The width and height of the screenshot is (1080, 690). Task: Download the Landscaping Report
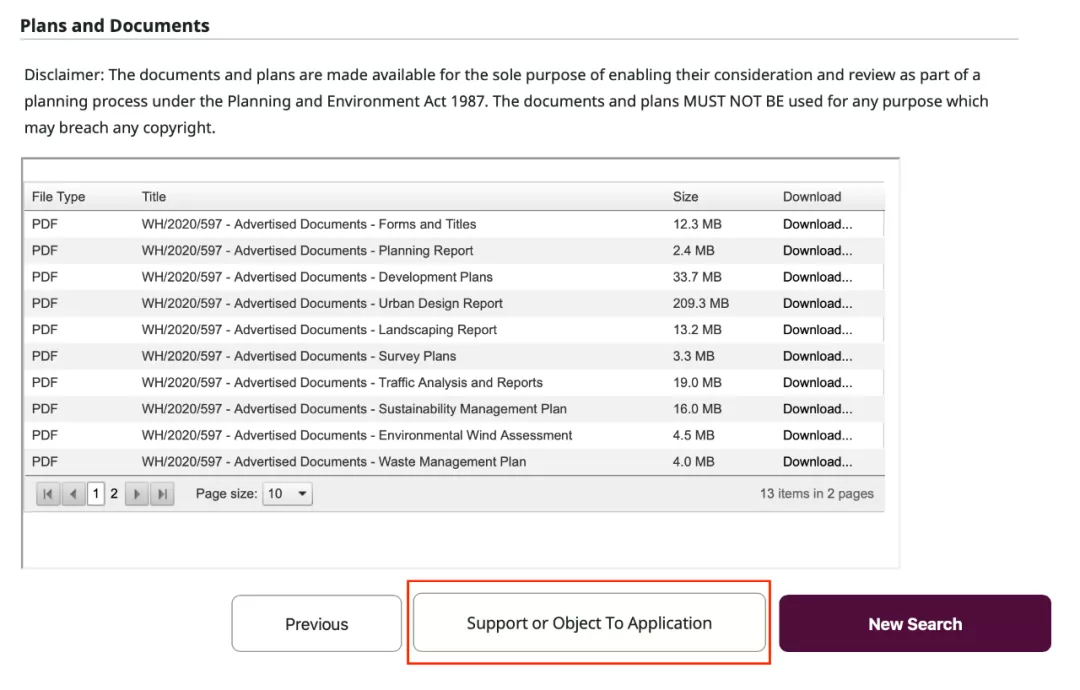817,330
